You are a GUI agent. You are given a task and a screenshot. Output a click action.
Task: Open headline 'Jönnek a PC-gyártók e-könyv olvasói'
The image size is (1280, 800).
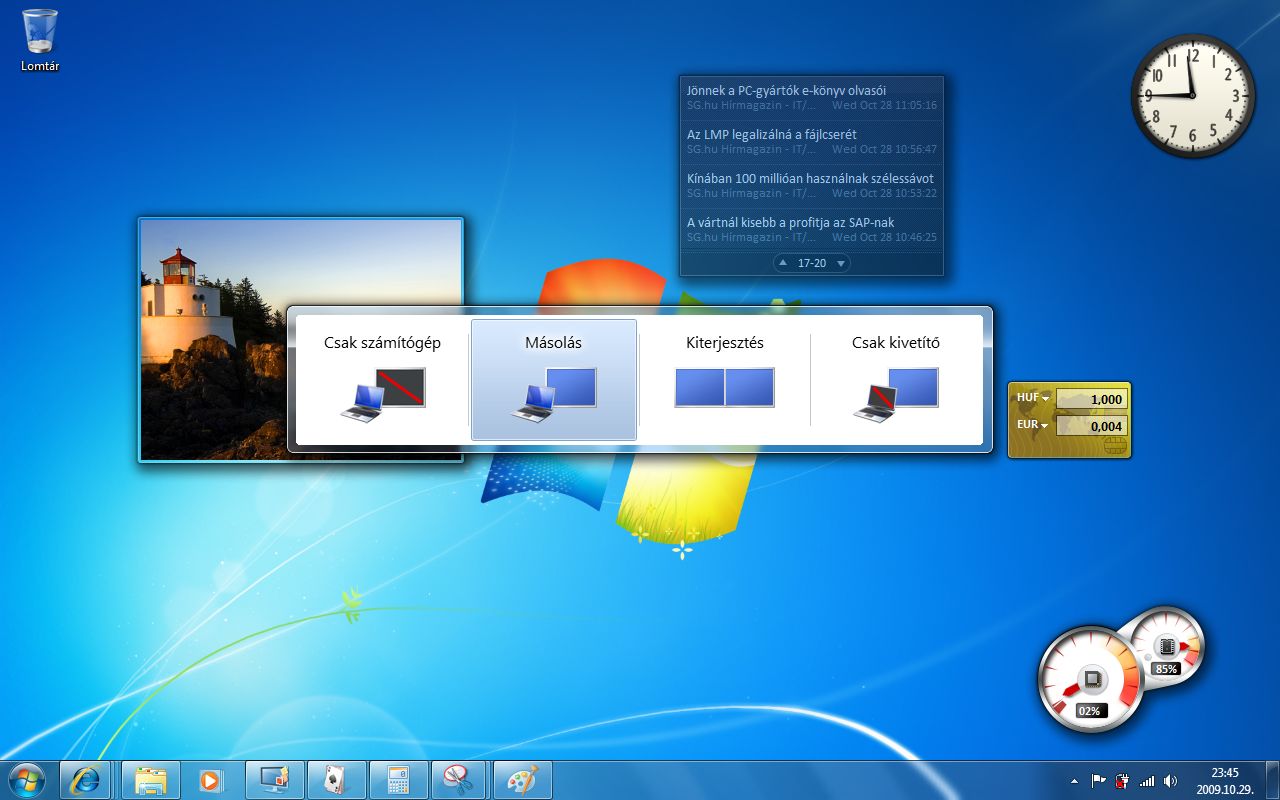pos(786,90)
